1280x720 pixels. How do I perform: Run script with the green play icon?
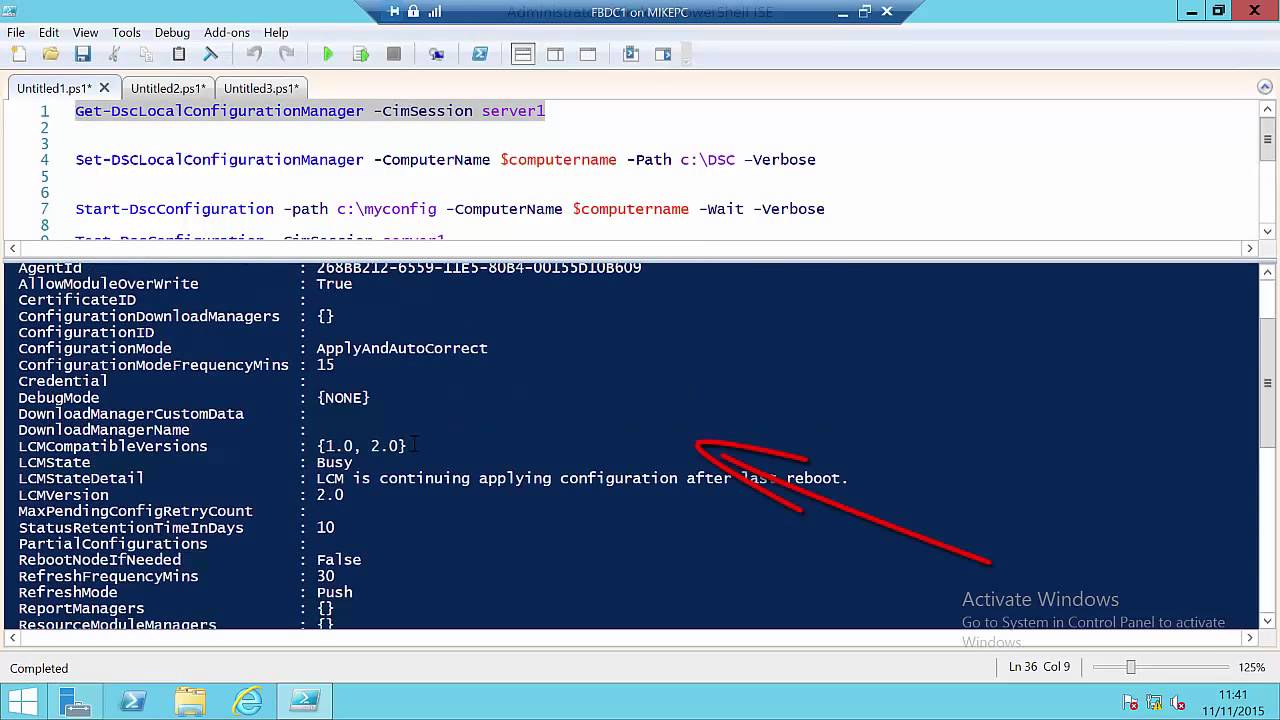point(328,54)
